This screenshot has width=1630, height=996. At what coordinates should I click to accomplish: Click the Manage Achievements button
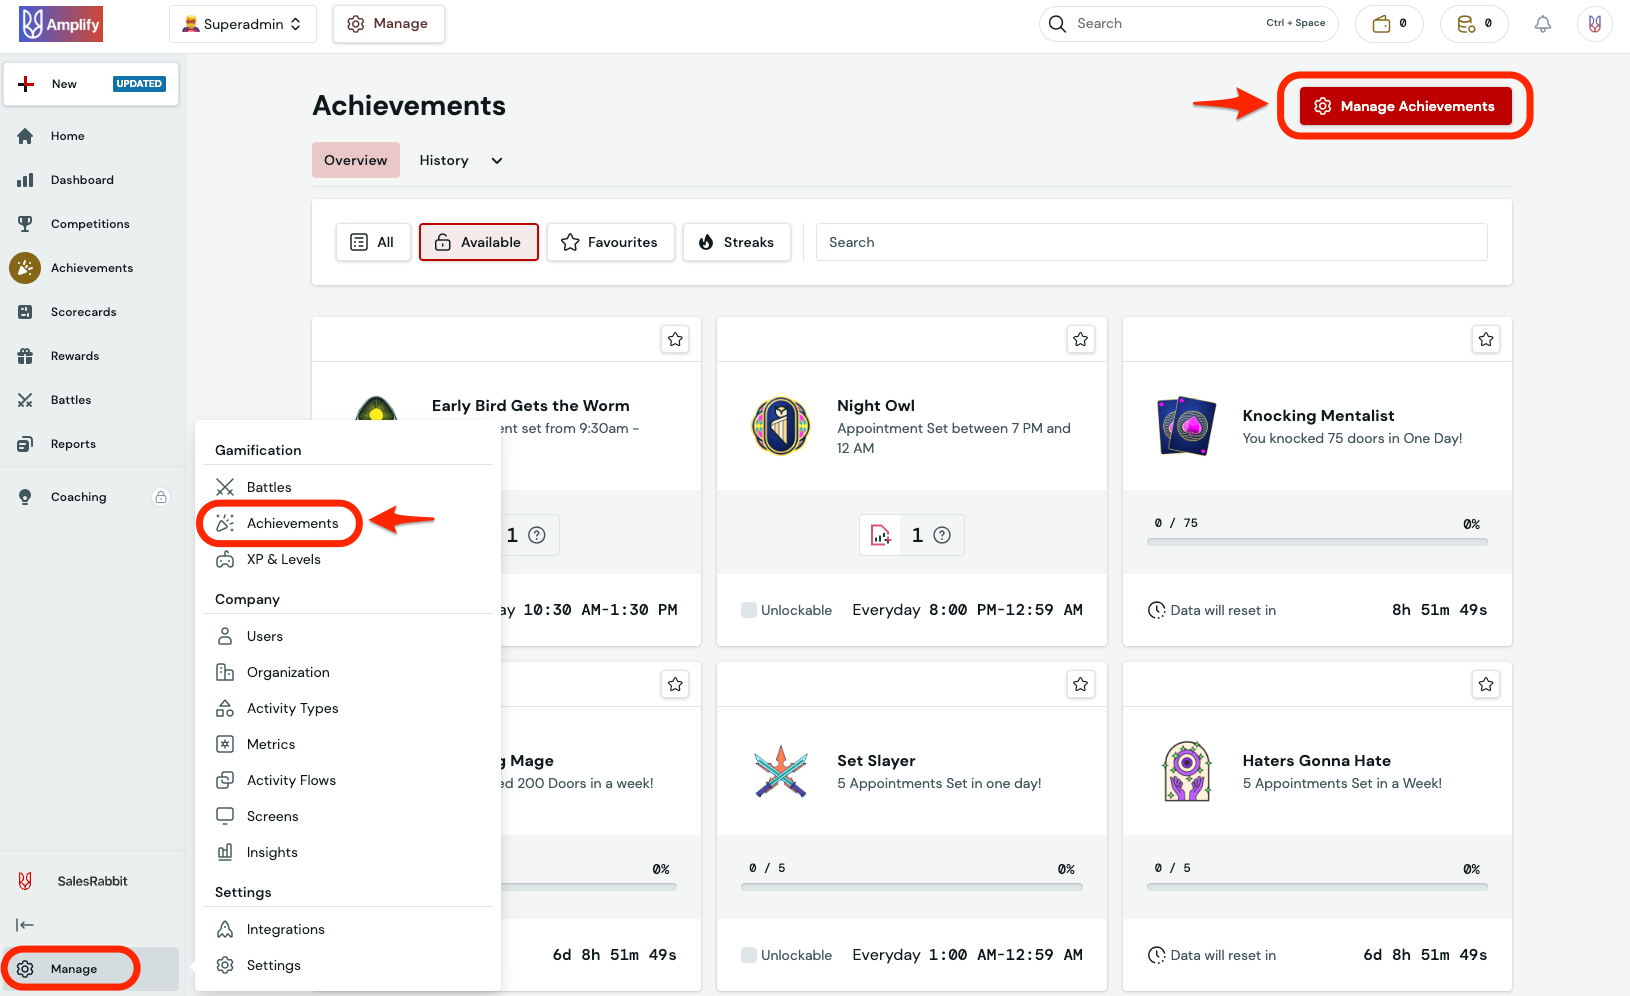(x=1404, y=106)
